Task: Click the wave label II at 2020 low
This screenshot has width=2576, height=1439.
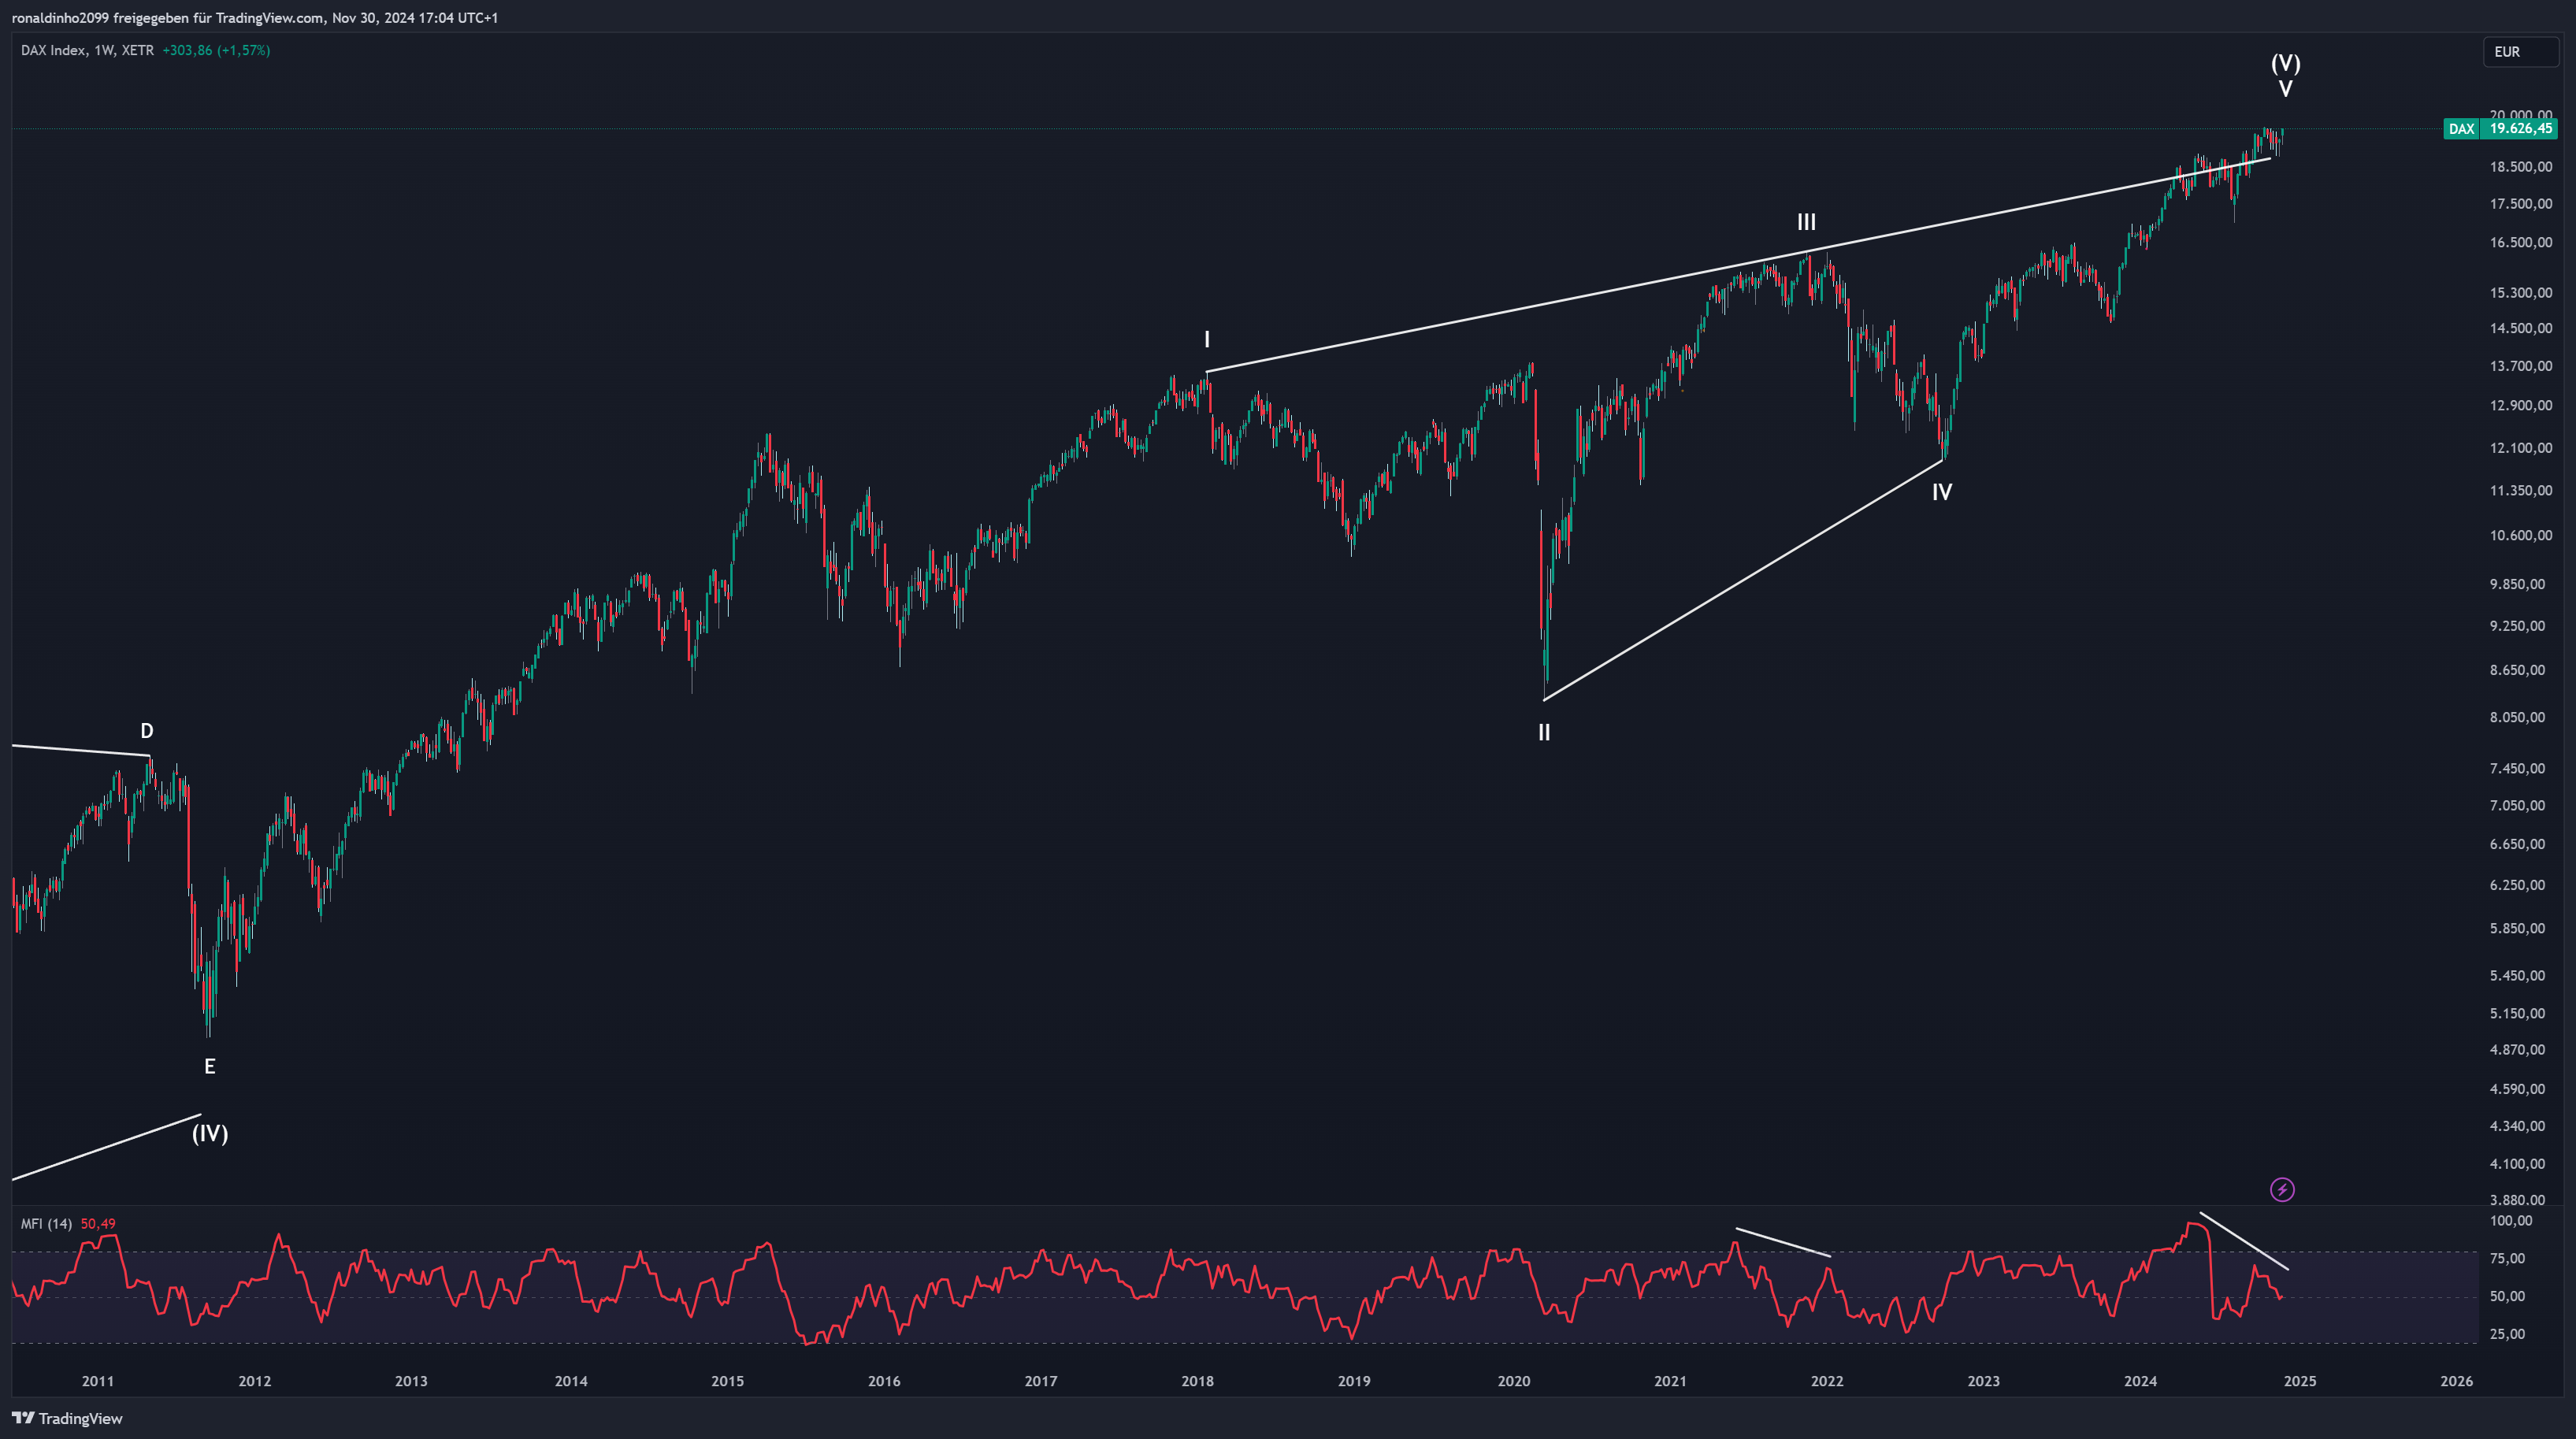Action: tap(1544, 733)
